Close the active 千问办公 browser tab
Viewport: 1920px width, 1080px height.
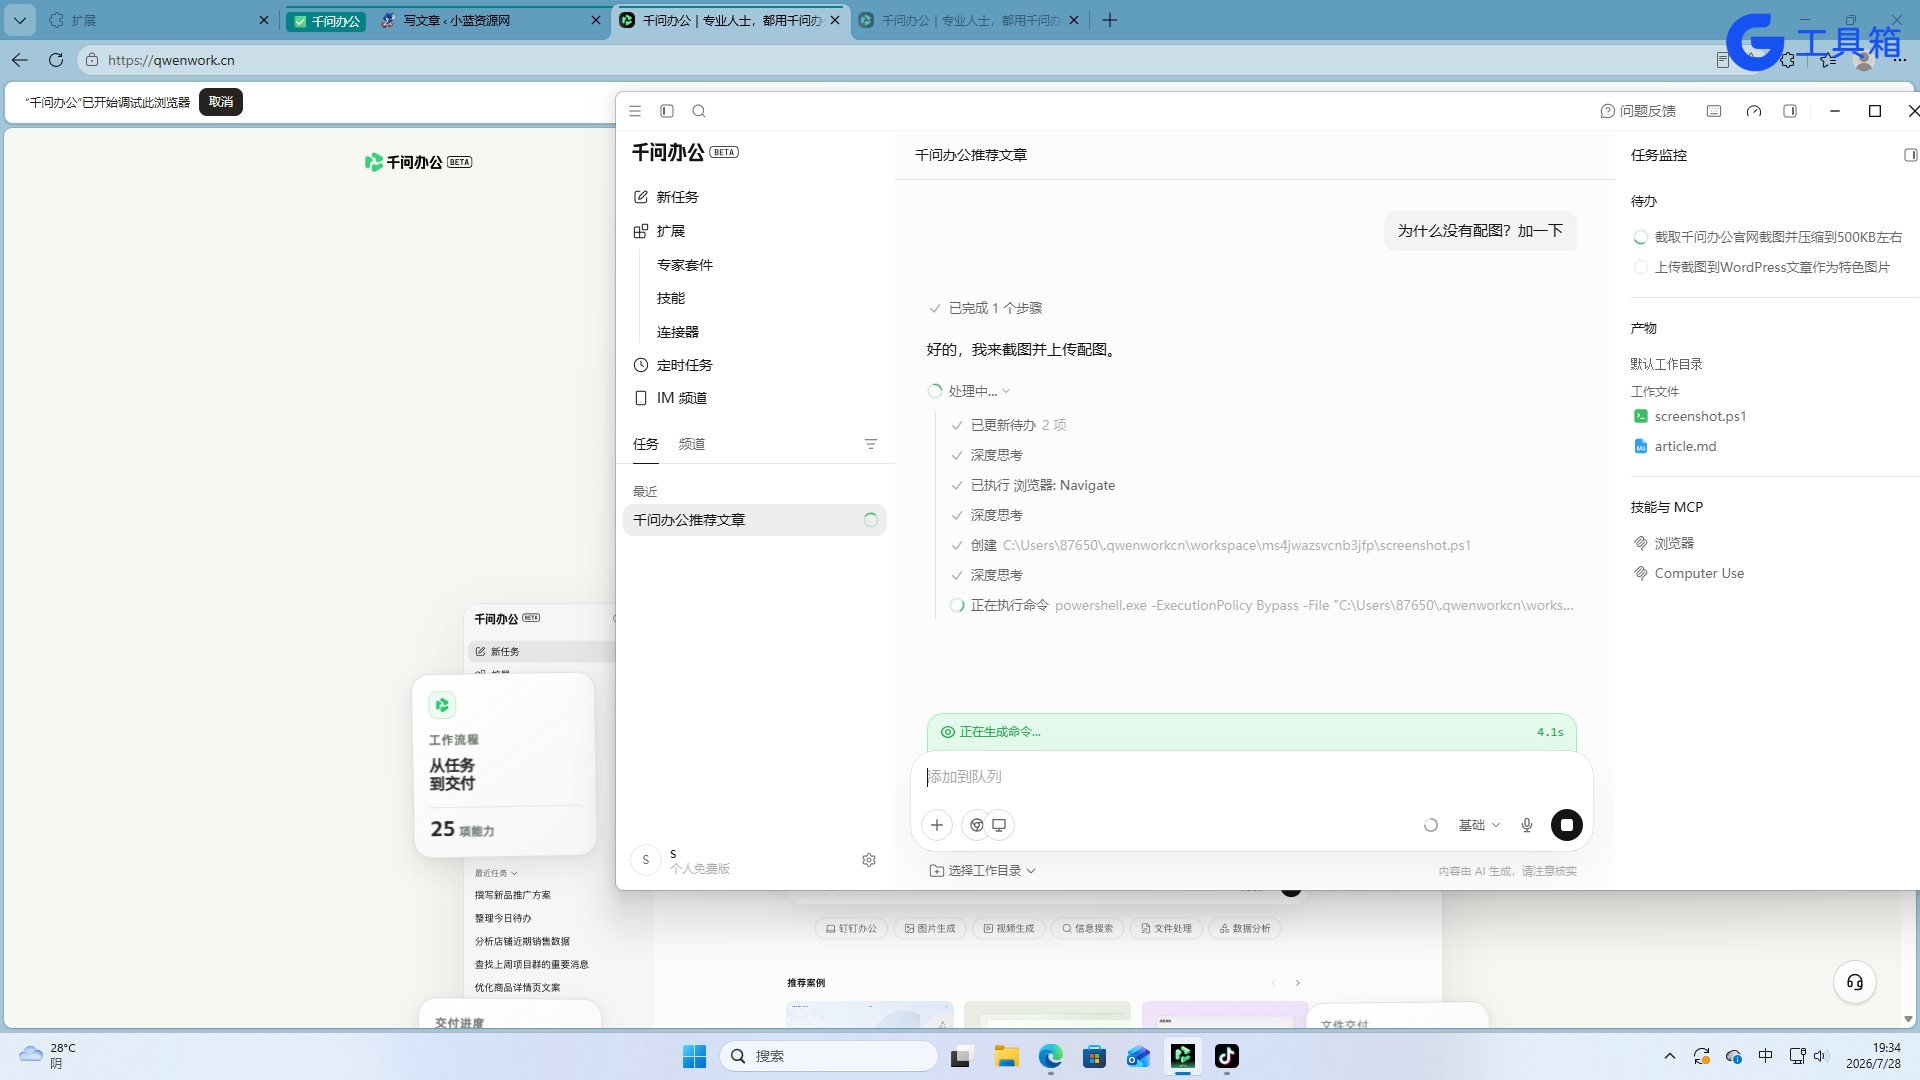[835, 20]
